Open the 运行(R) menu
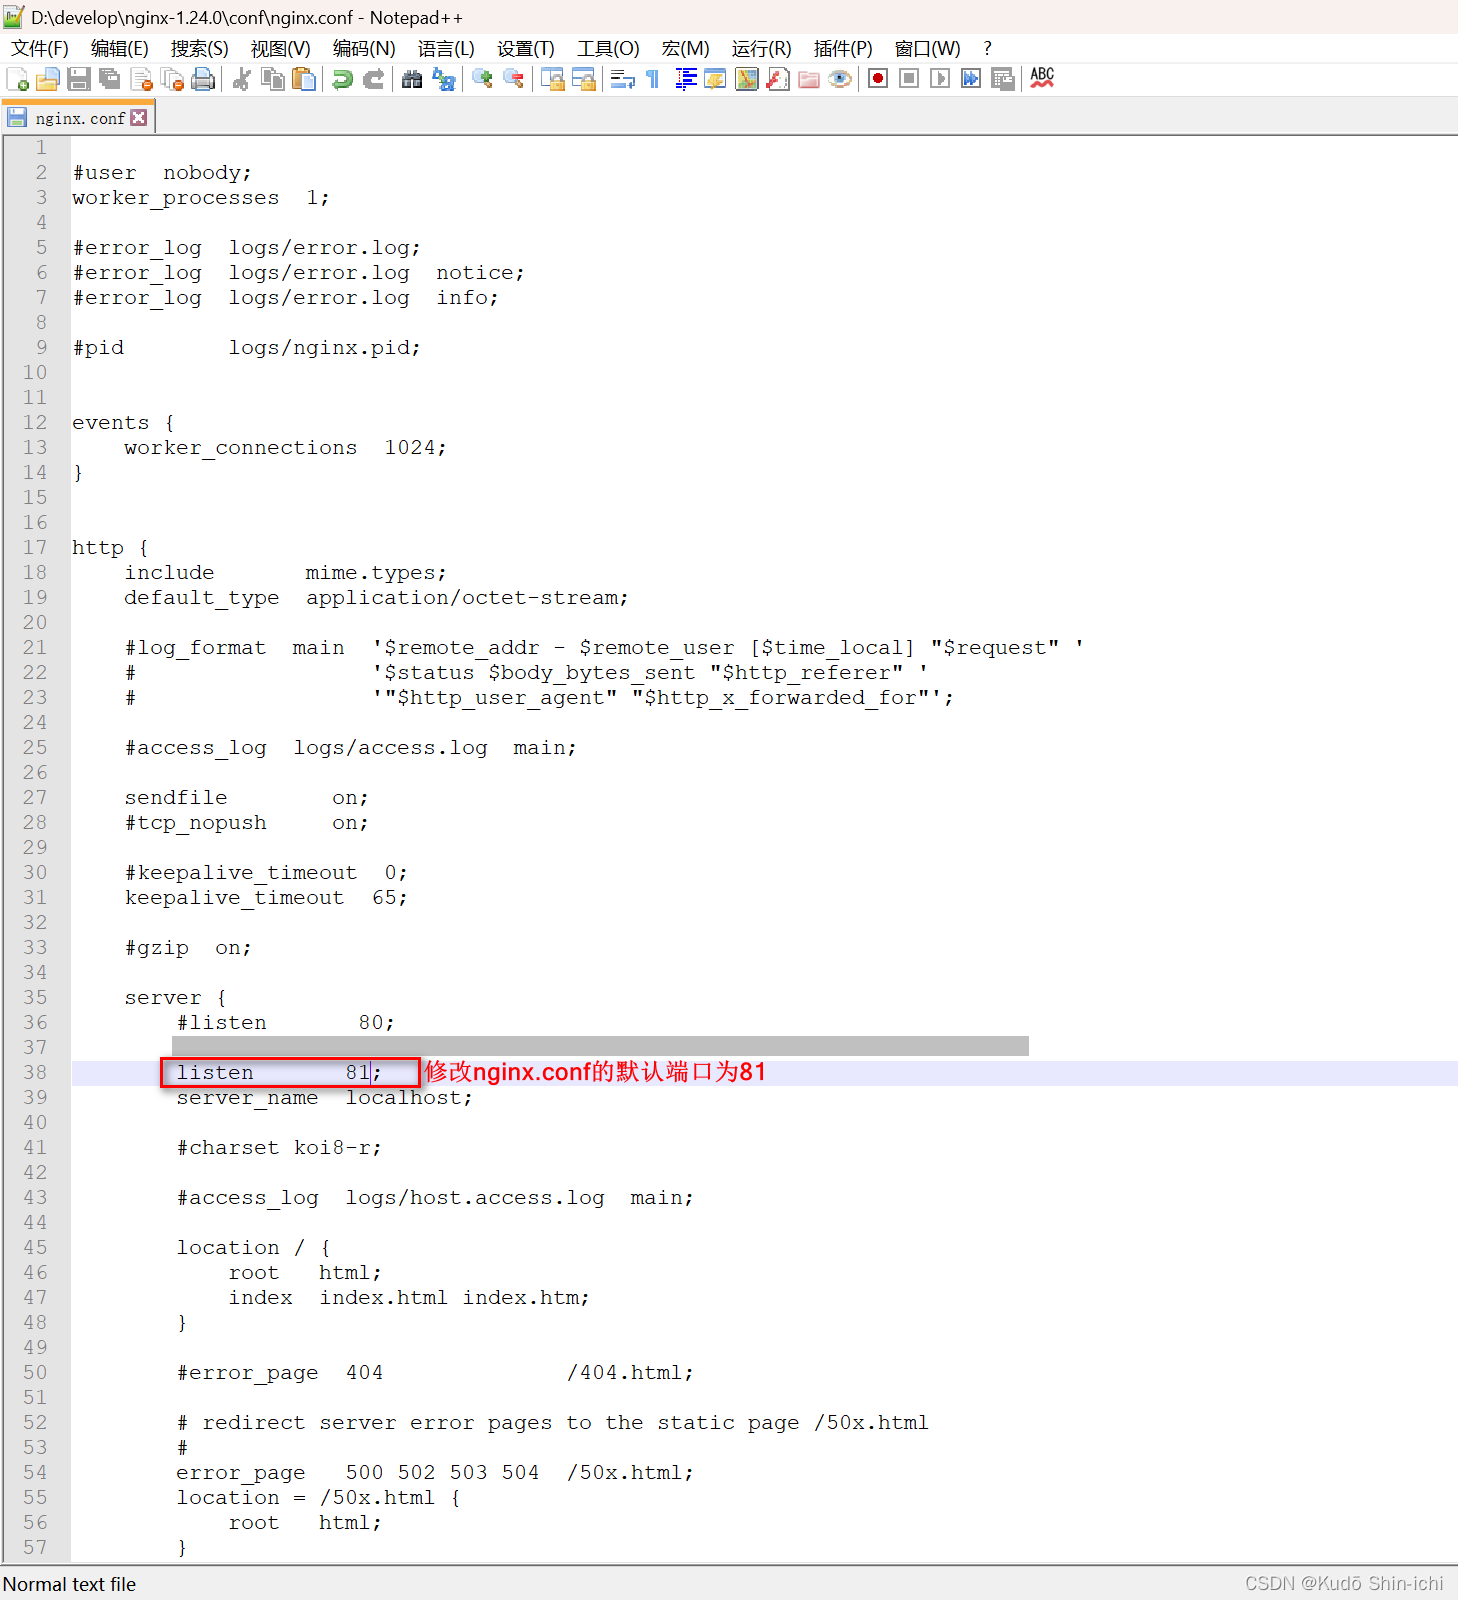 762,49
